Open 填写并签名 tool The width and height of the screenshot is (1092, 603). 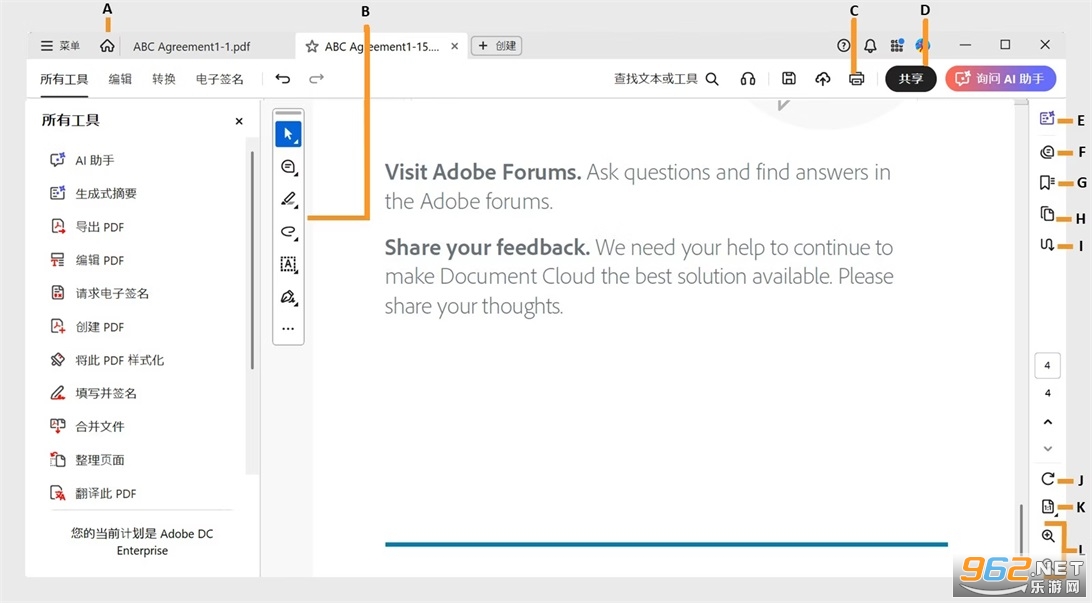coord(93,393)
